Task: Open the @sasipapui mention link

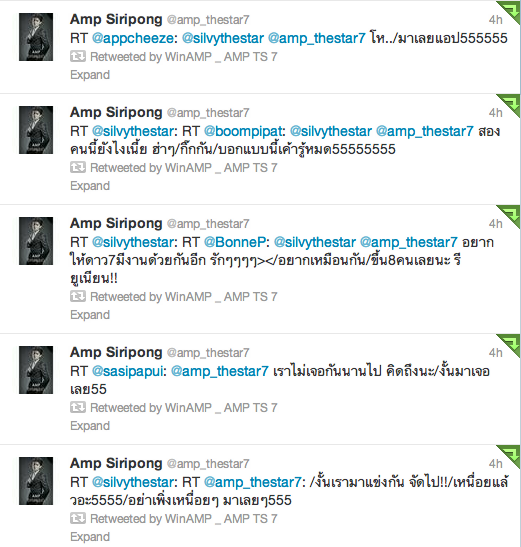Action: tap(127, 372)
